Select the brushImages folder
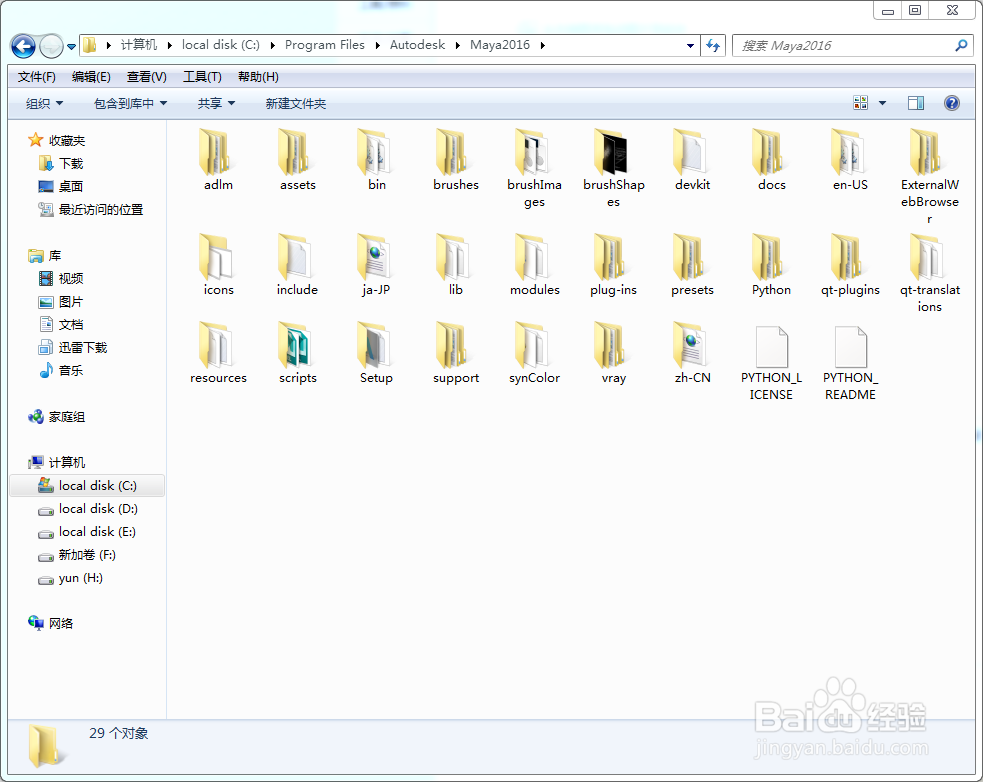This screenshot has width=983, height=782. point(534,168)
